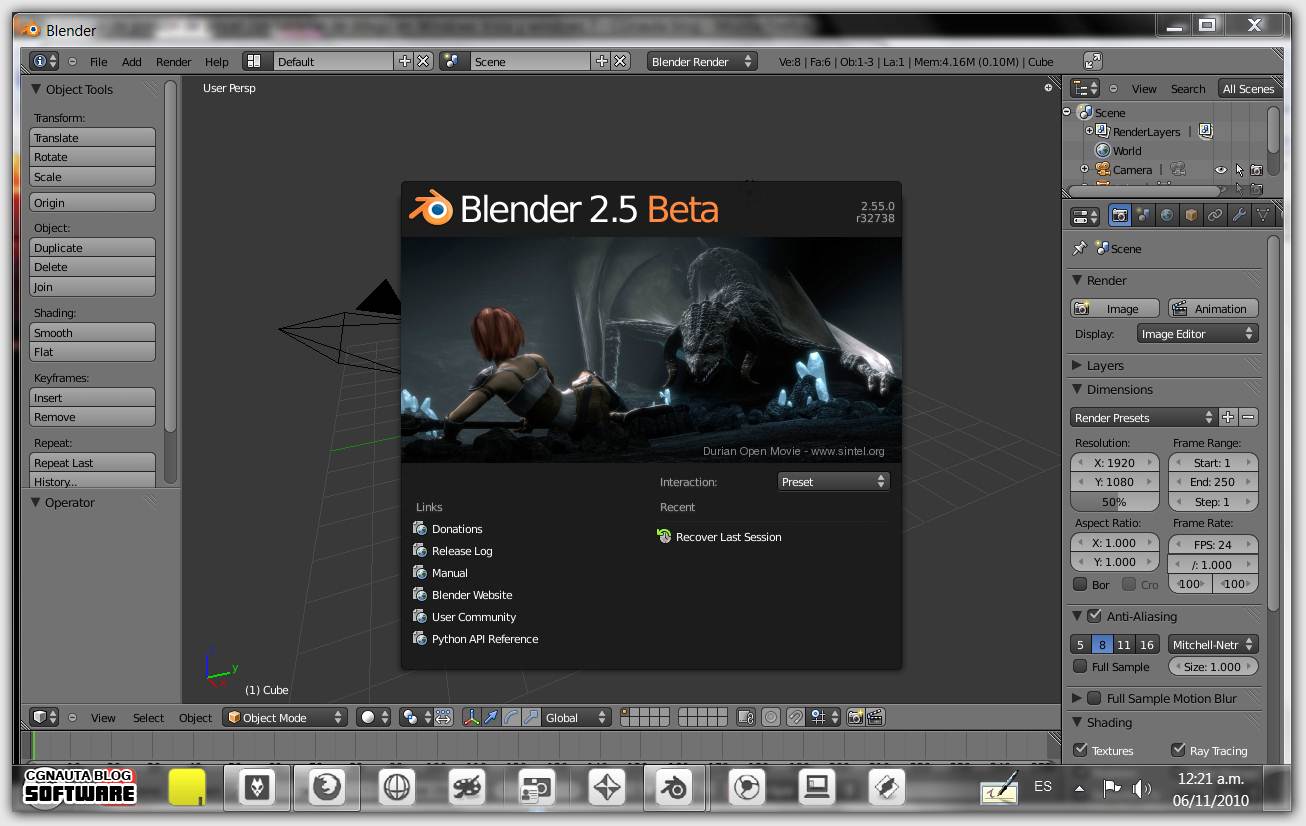Image resolution: width=1306 pixels, height=826 pixels.
Task: Select the Modifiers tab (wrench icon)
Action: (1236, 215)
